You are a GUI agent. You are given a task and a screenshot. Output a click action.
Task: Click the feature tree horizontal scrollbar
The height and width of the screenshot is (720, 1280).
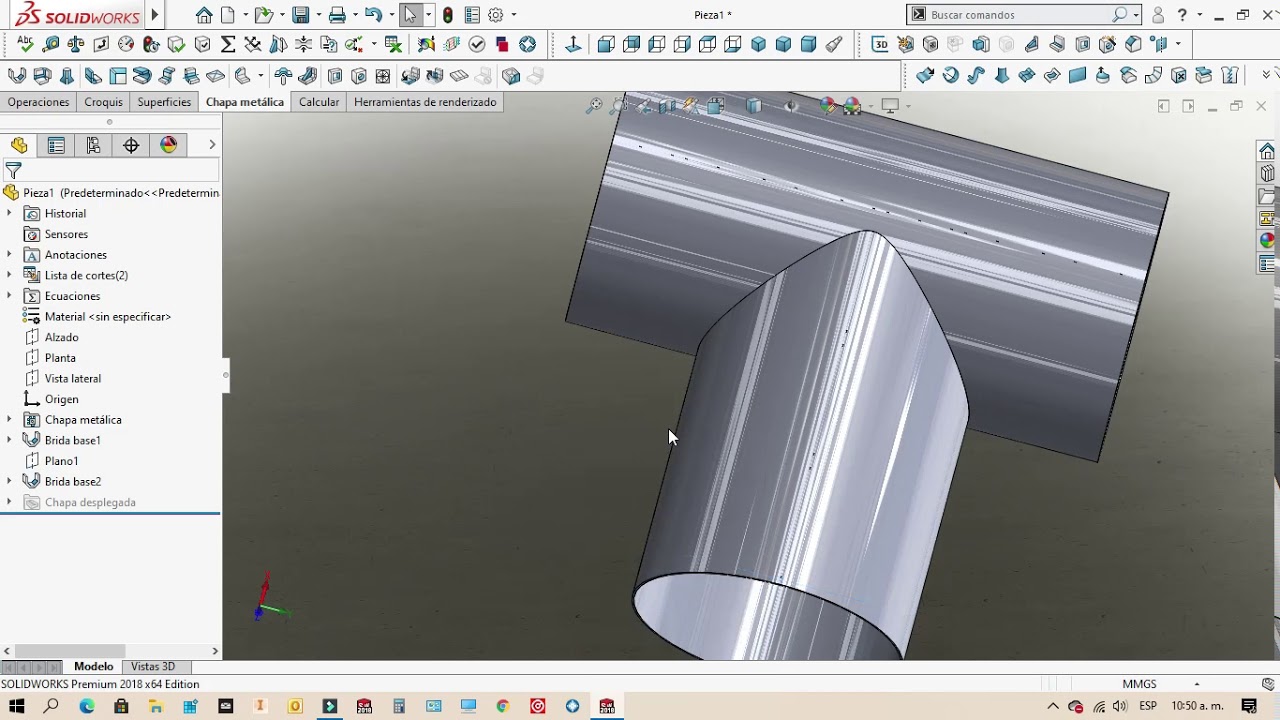(70, 651)
